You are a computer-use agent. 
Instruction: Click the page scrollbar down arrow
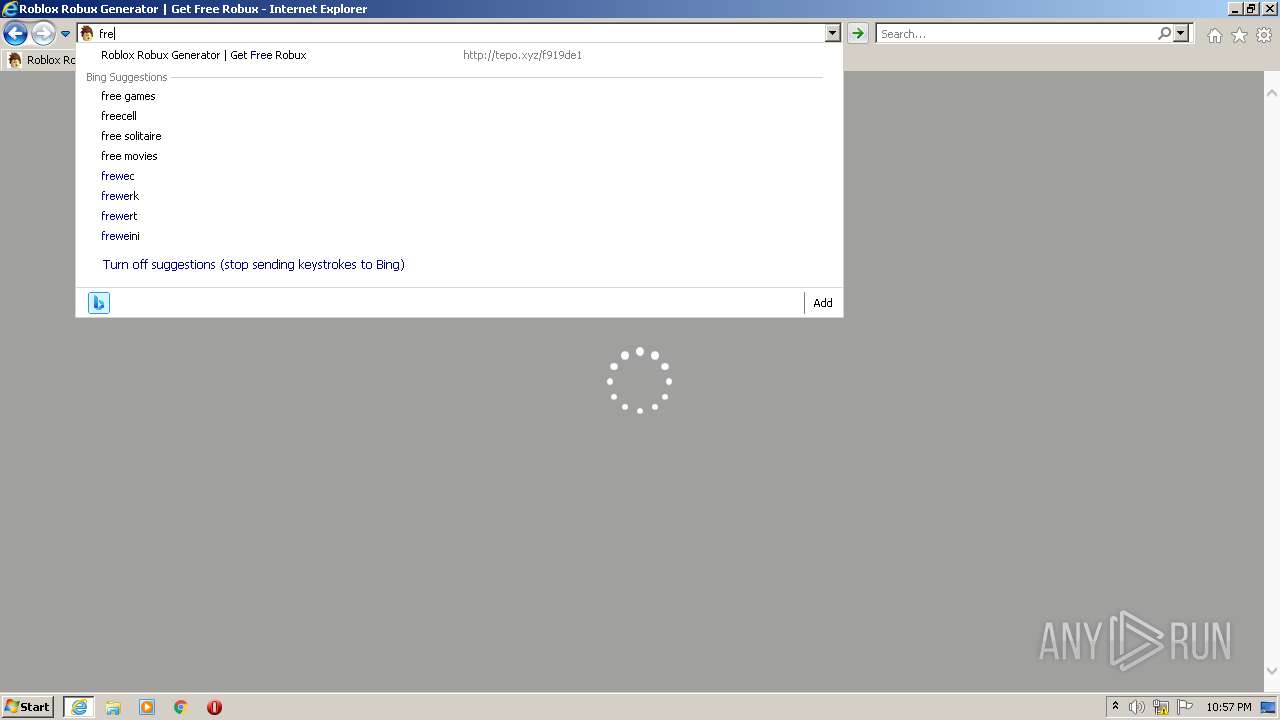click(x=1271, y=671)
